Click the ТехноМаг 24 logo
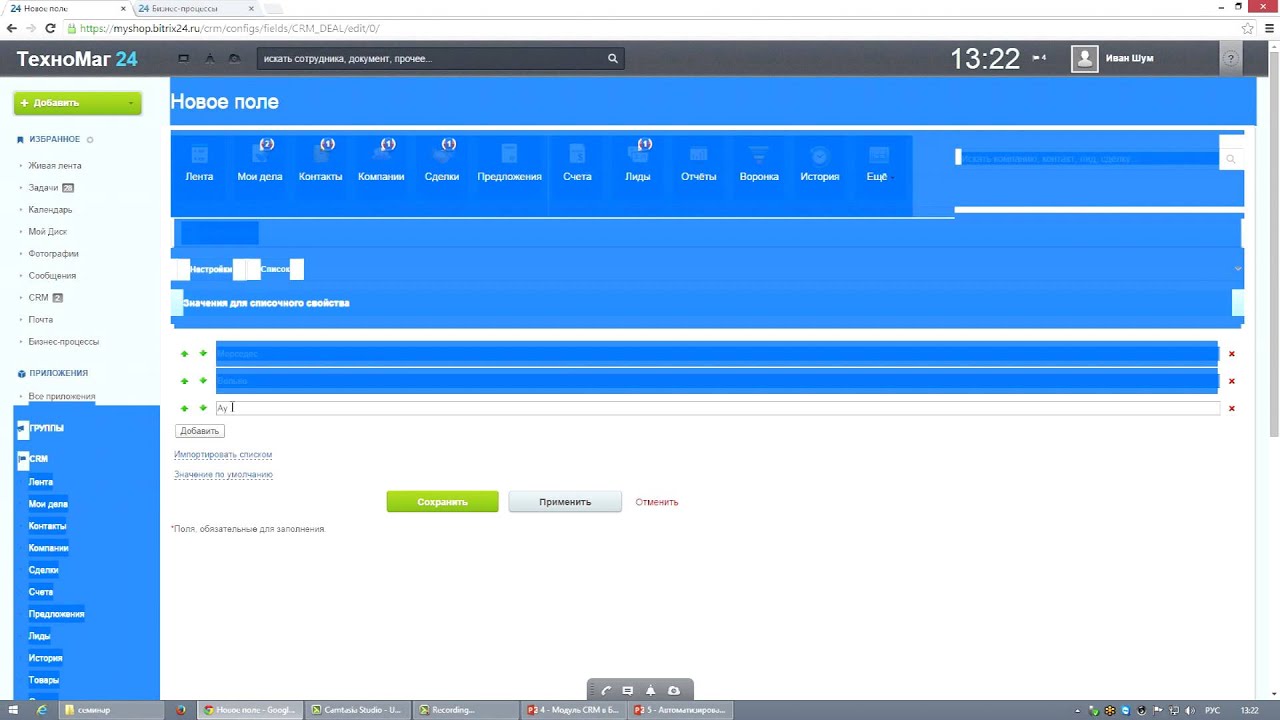Viewport: 1280px width, 720px height. click(x=77, y=59)
